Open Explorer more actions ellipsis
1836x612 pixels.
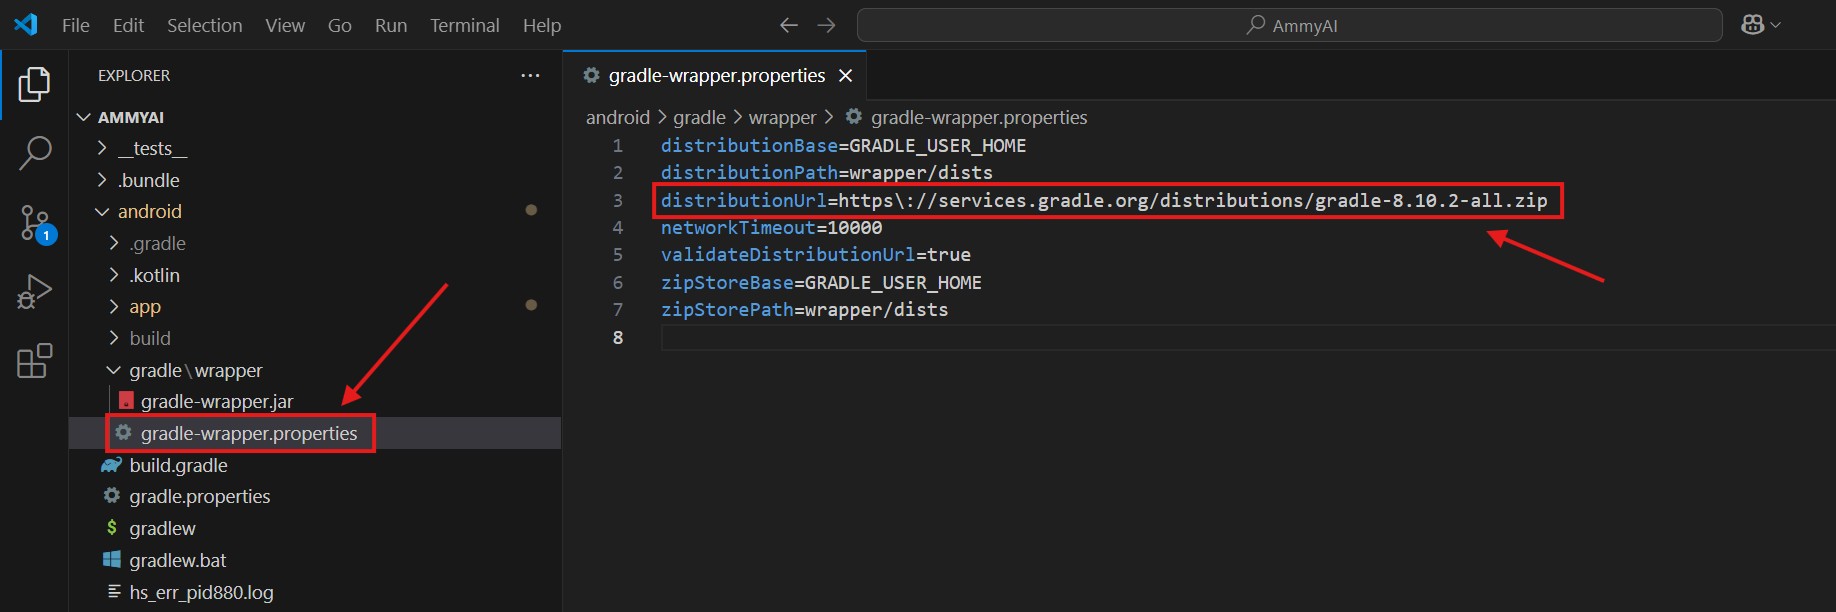[x=530, y=76]
